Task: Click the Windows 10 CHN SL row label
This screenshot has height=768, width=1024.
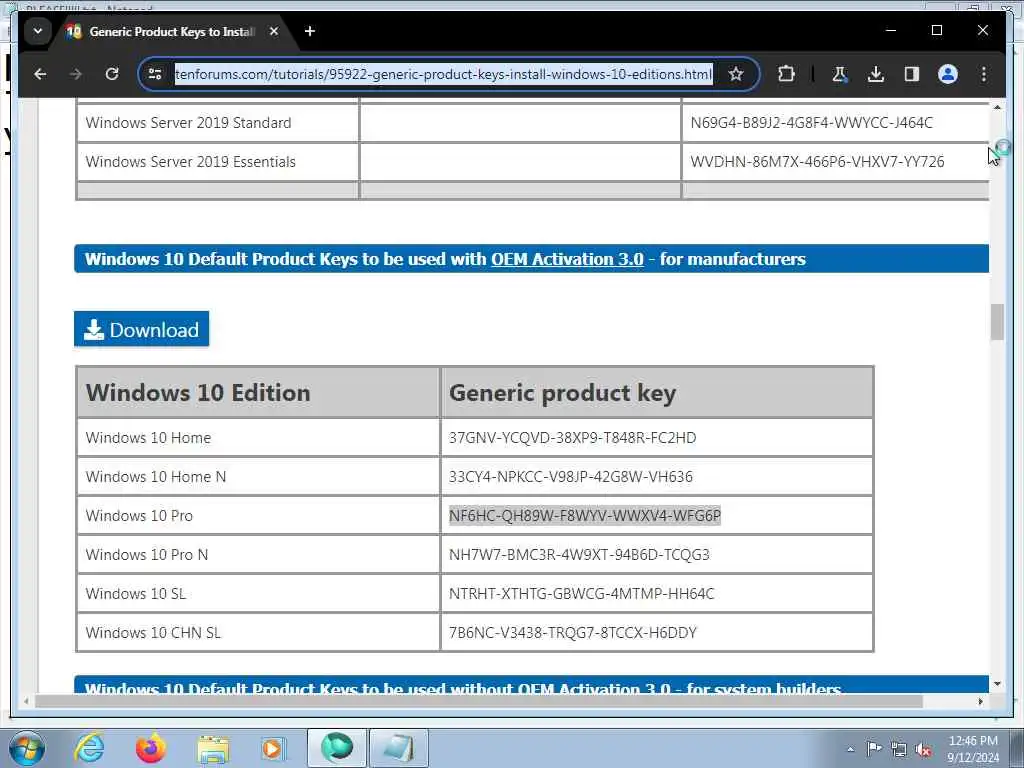Action: click(x=153, y=633)
